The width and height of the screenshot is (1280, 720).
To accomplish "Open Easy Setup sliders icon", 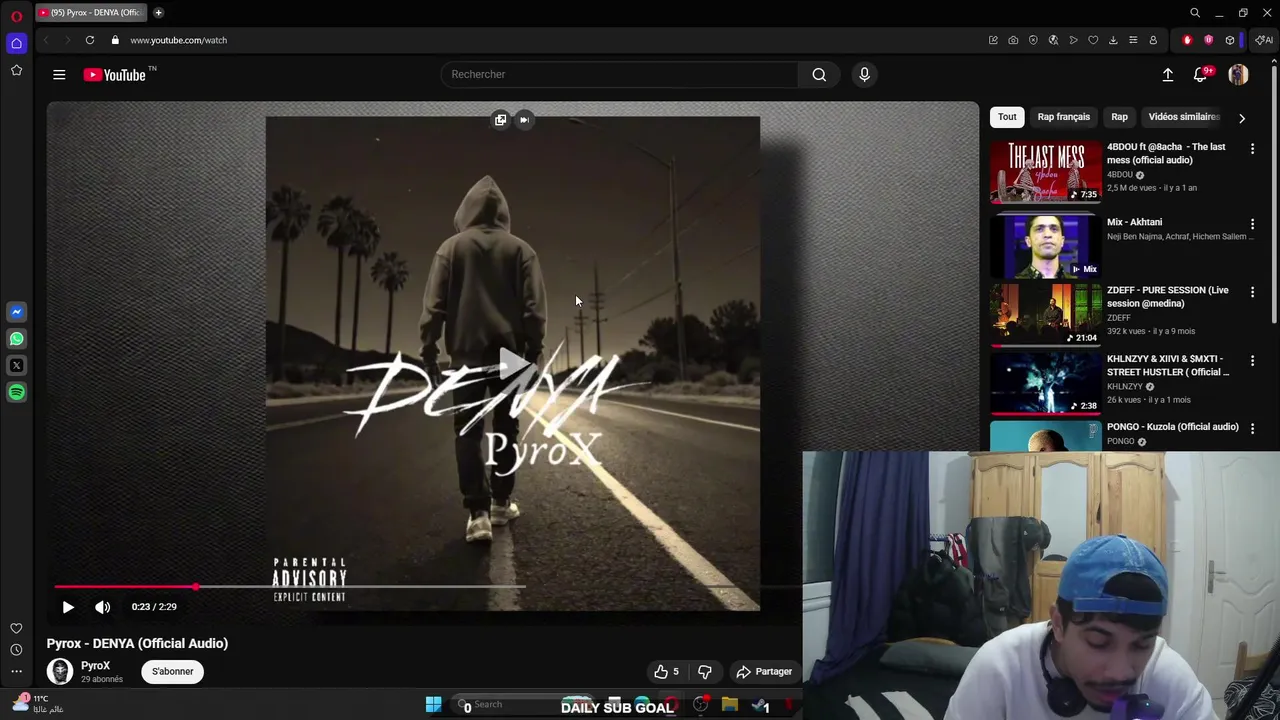I will 1133,40.
